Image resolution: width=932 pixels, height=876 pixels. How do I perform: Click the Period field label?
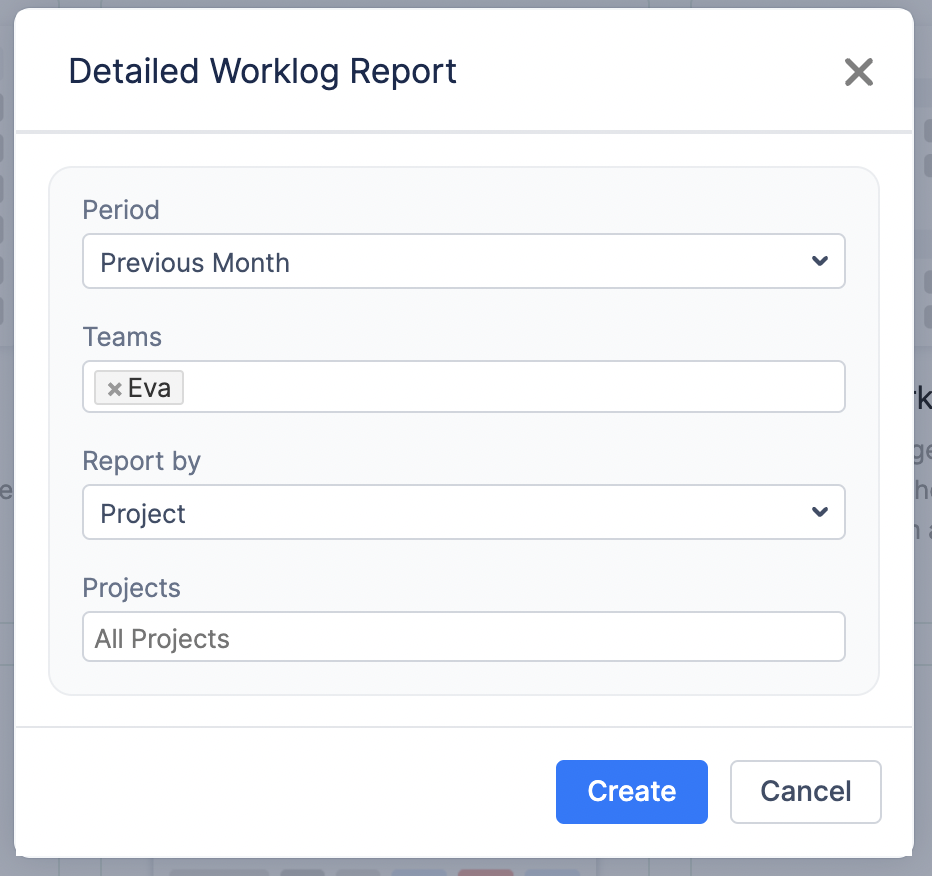pos(121,210)
